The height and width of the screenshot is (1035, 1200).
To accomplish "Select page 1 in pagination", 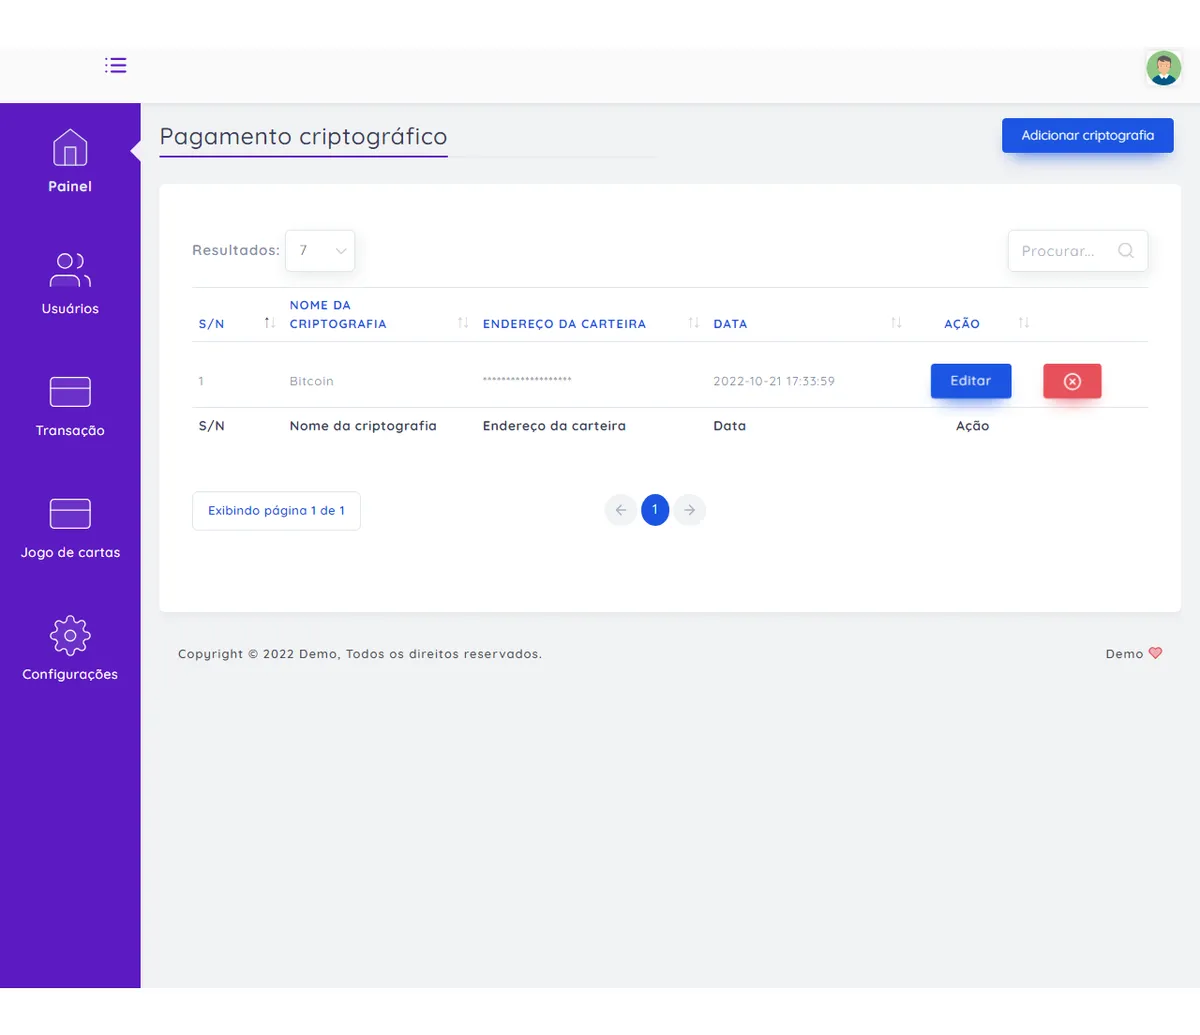I will click(x=655, y=510).
